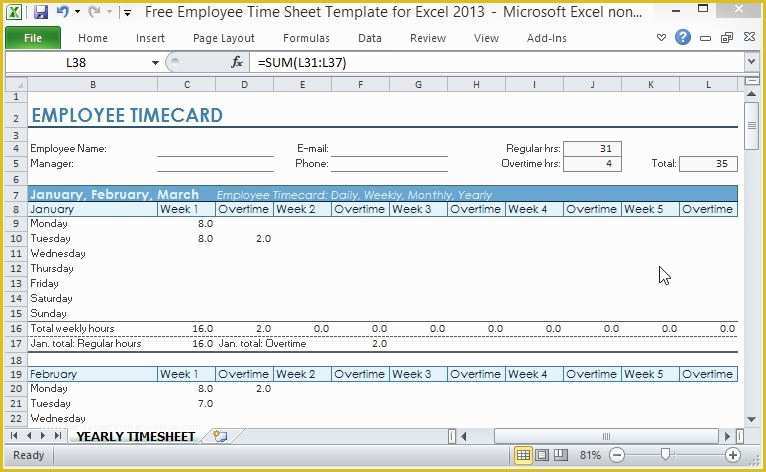The image size is (766, 472).
Task: Click the Excel application icon
Action: pos(14,12)
